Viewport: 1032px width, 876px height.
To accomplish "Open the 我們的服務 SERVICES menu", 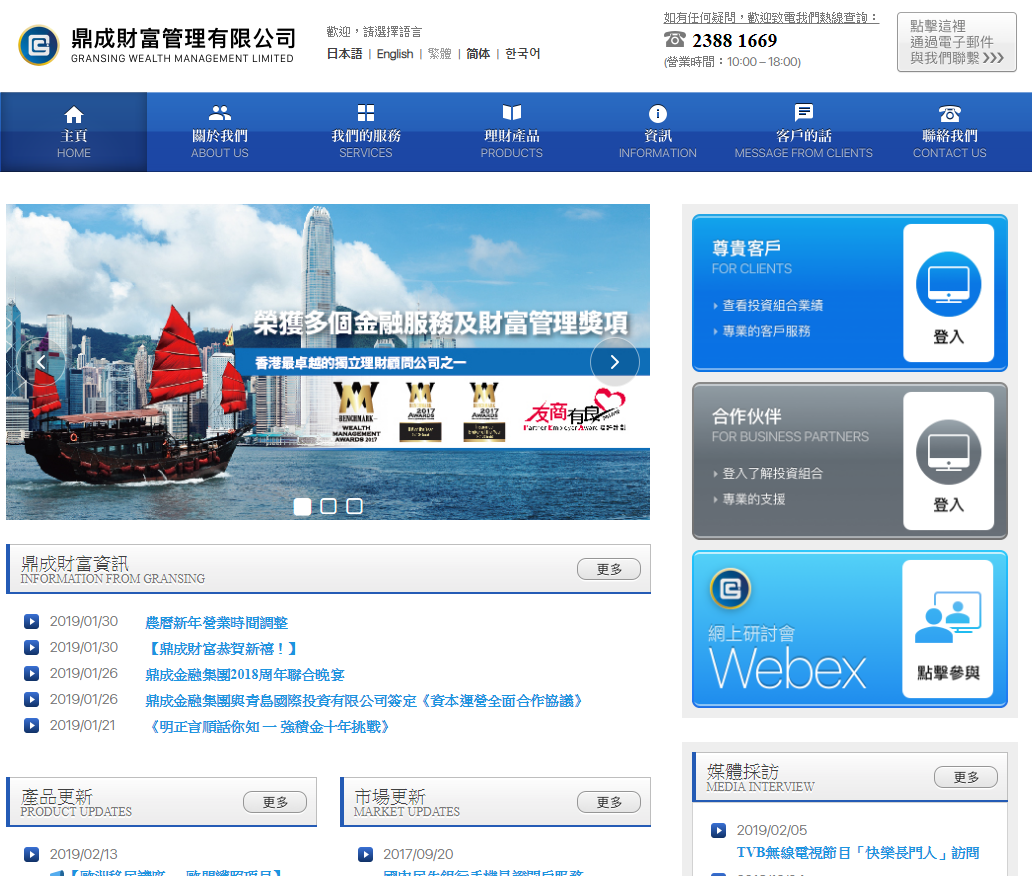I will [x=366, y=132].
